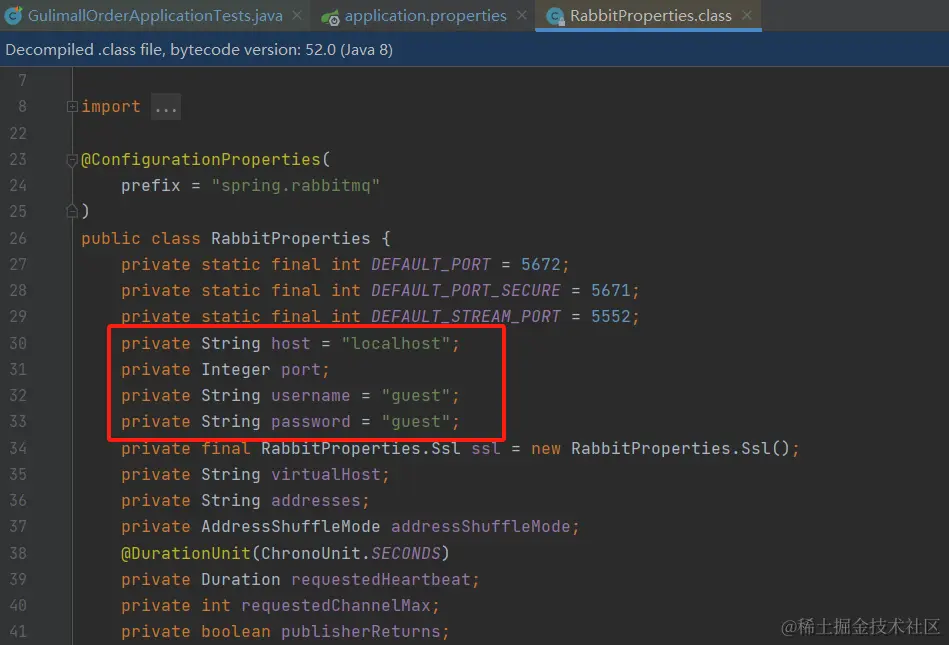Image resolution: width=949 pixels, height=645 pixels.
Task: Click the publisherReturns field
Action: 361,632
